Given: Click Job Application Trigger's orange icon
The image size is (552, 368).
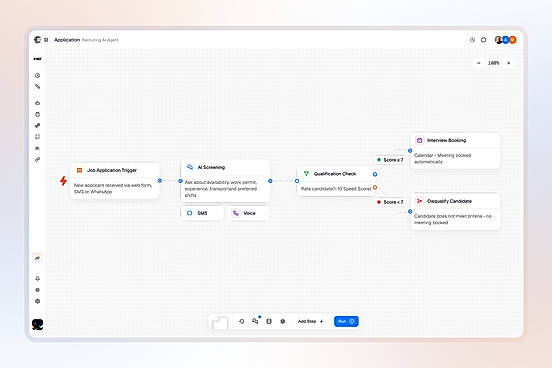Looking at the screenshot, I should [80, 170].
